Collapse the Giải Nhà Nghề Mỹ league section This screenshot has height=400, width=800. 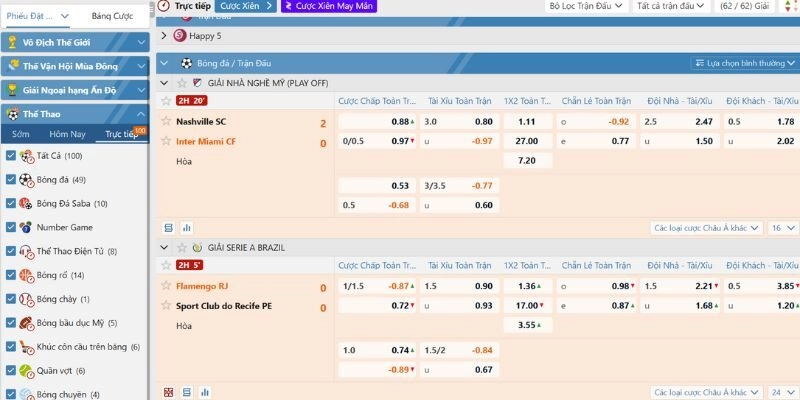pyautogui.click(x=164, y=82)
